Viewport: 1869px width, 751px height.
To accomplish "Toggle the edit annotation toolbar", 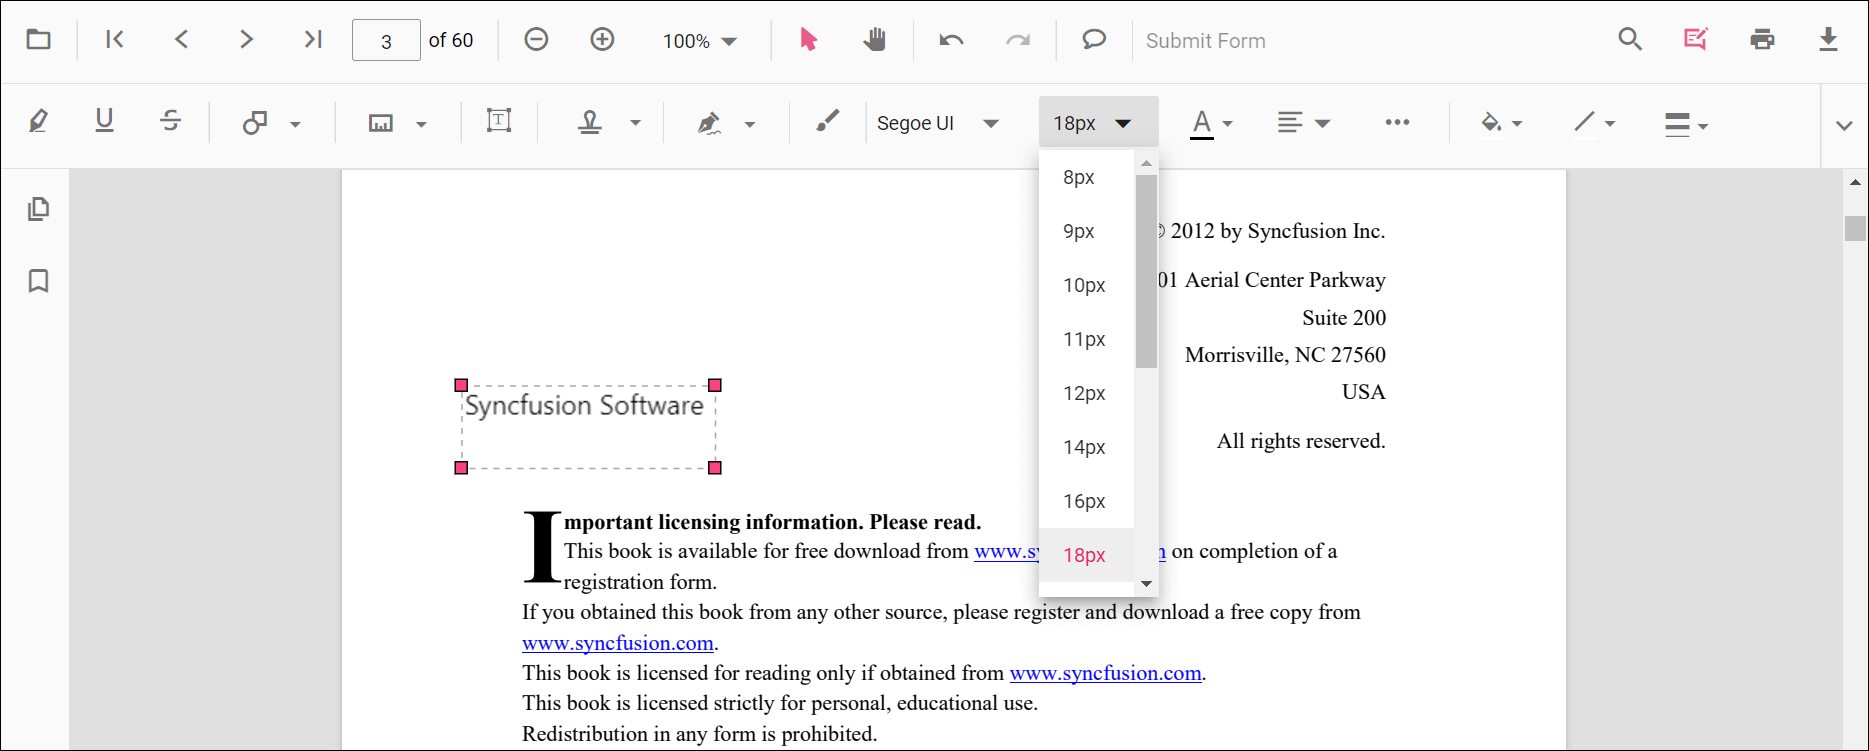I will coord(1696,40).
